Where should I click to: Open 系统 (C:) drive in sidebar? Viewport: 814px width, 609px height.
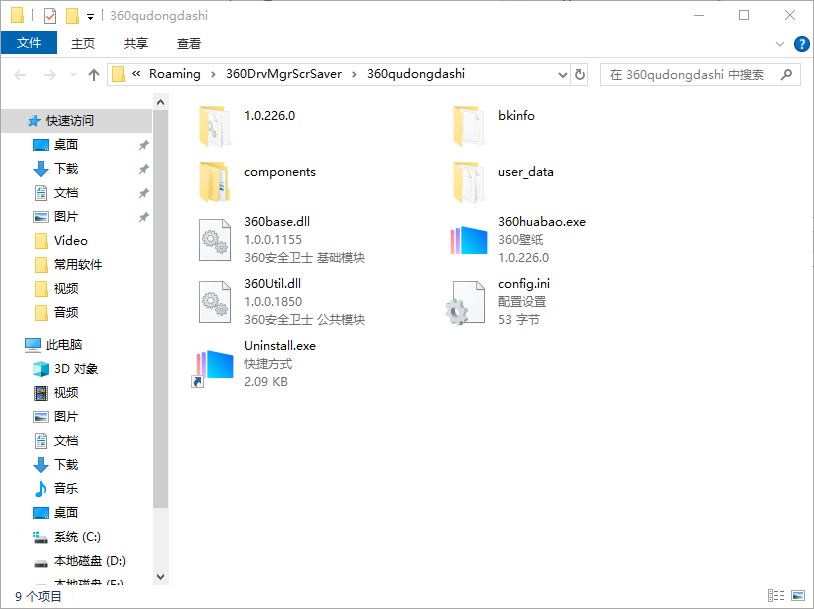click(x=66, y=536)
